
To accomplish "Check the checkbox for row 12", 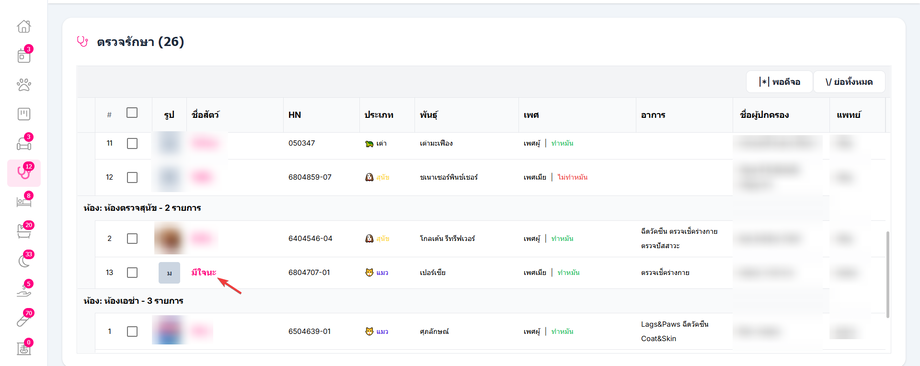I will 132,177.
